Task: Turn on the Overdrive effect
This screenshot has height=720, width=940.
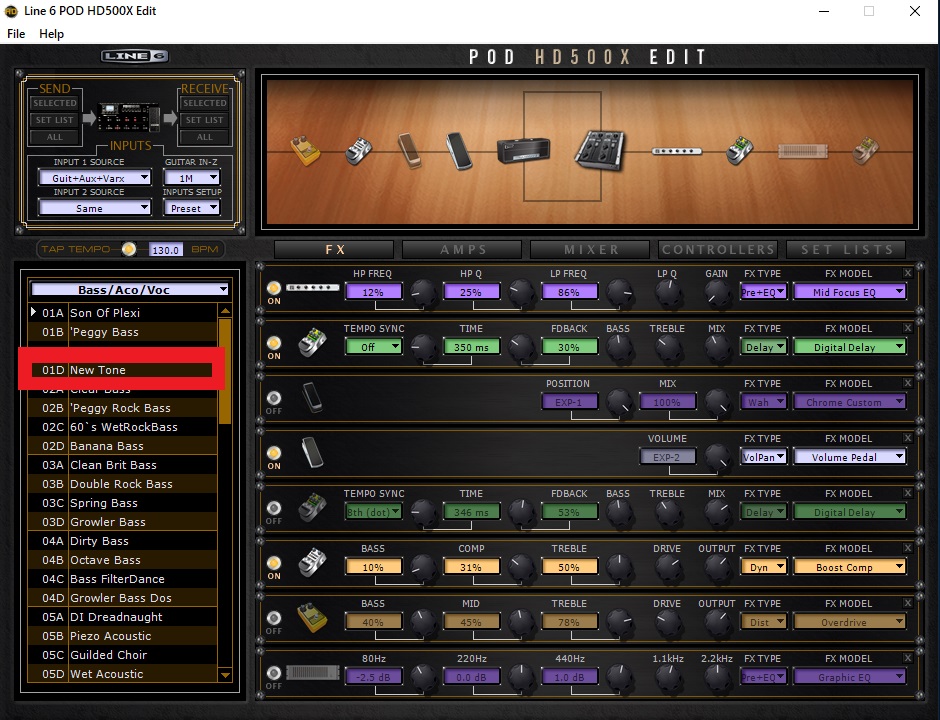Action: pyautogui.click(x=274, y=618)
